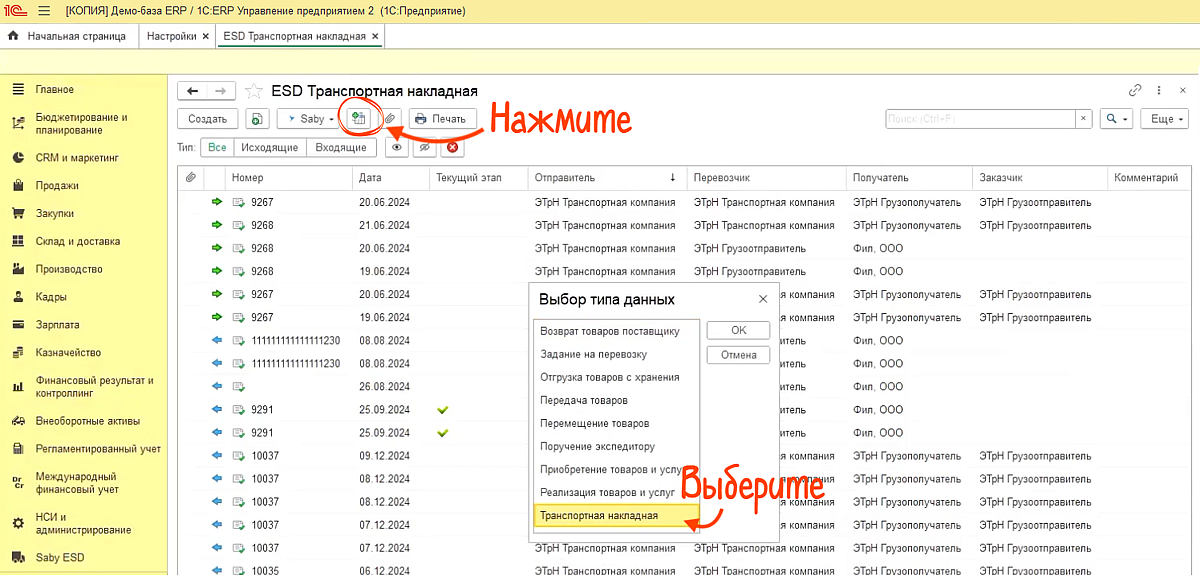Open the Еще dropdown menu

(x=1166, y=119)
